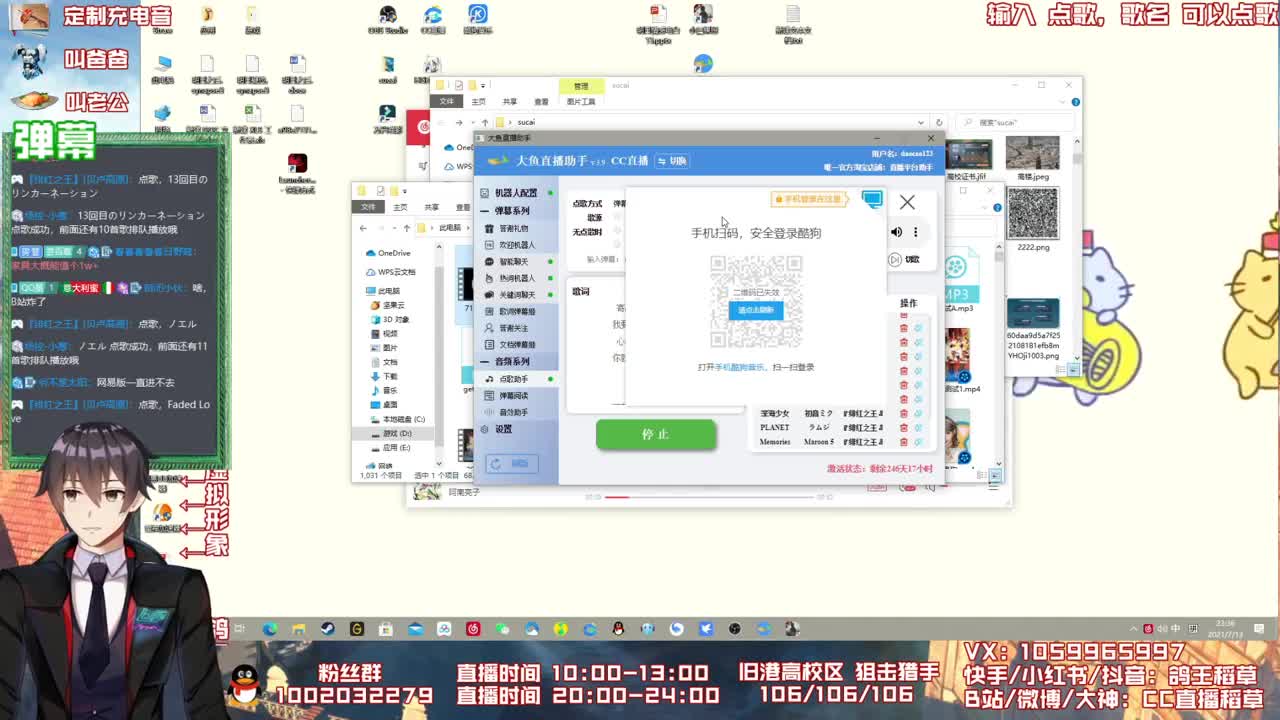
Task: Toggle the 机器人配置 green status dot
Action: click(550, 193)
